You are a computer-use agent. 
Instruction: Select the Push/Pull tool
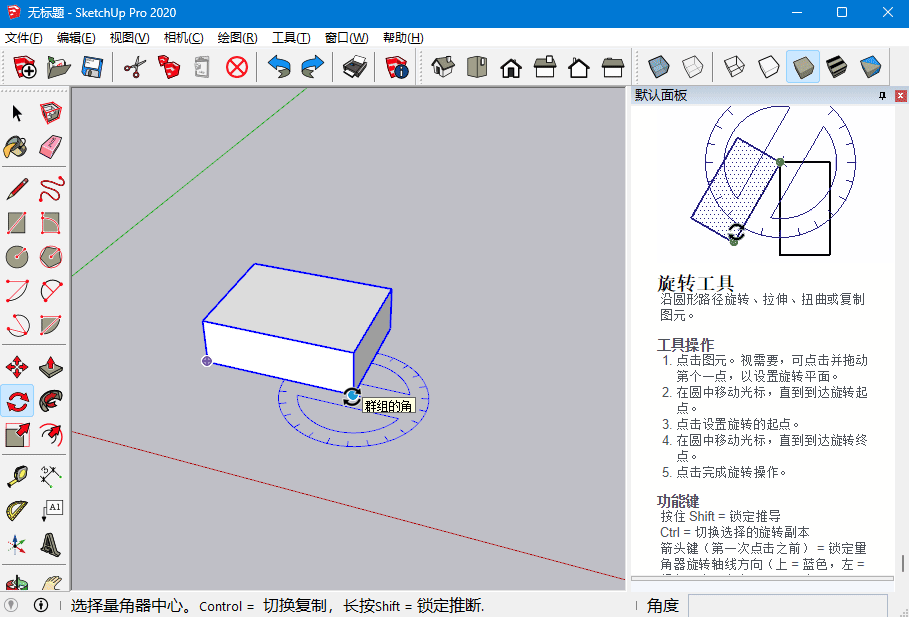point(51,366)
